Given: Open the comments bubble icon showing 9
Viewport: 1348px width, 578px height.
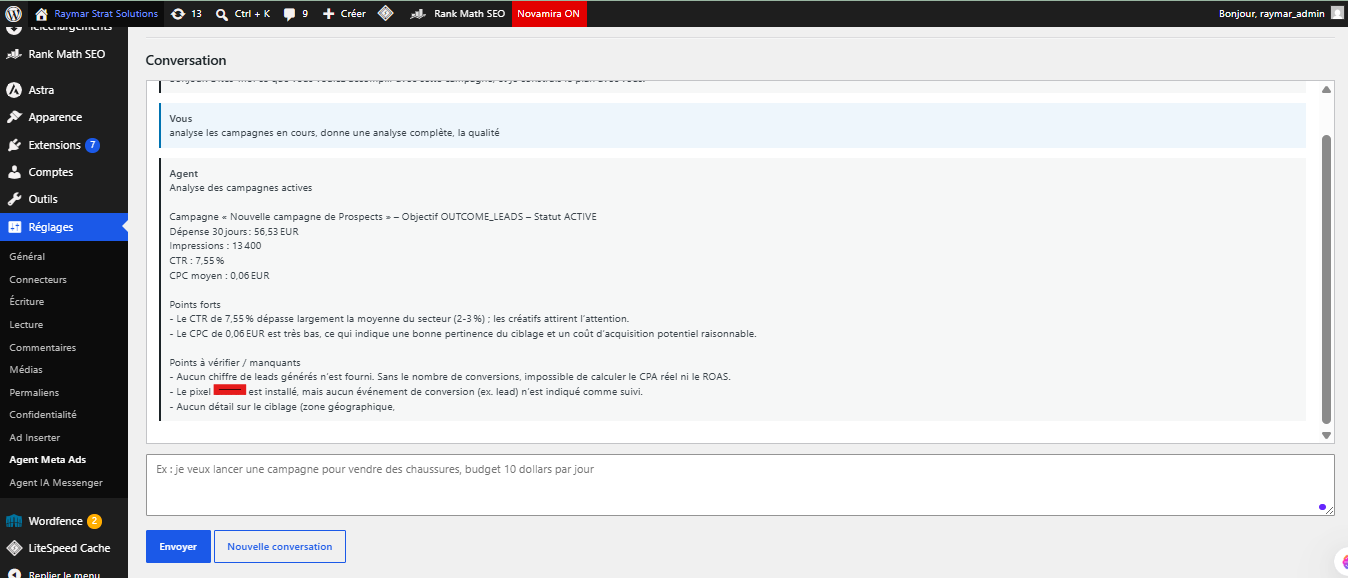Looking at the screenshot, I should (x=290, y=14).
